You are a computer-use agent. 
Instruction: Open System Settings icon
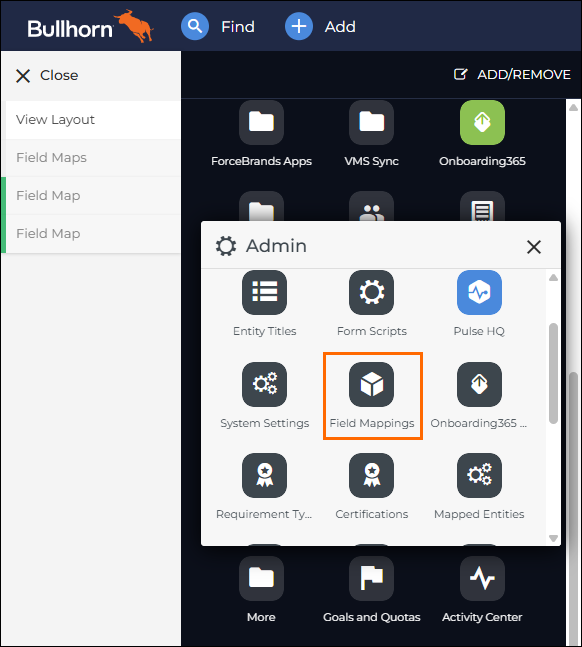coord(265,385)
